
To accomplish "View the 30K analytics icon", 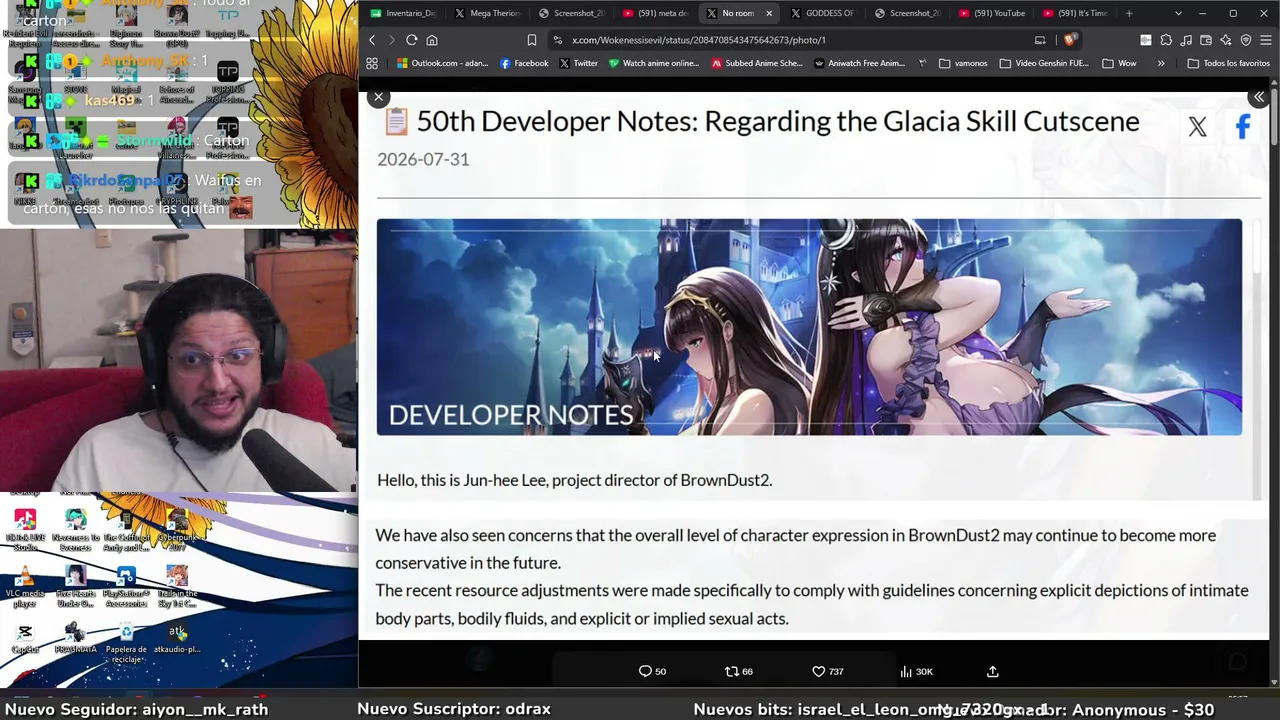I will tap(916, 672).
